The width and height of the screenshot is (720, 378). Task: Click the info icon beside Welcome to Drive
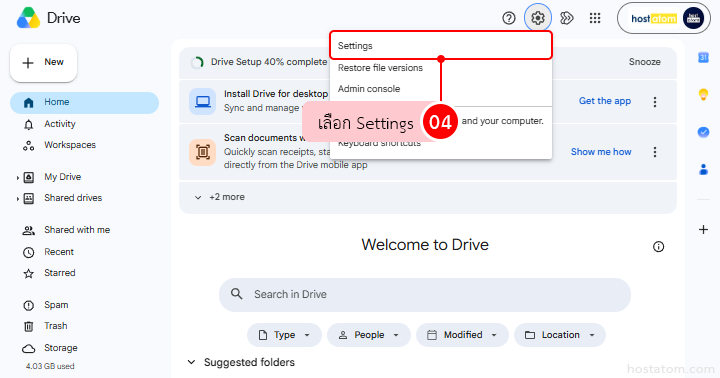pos(658,247)
